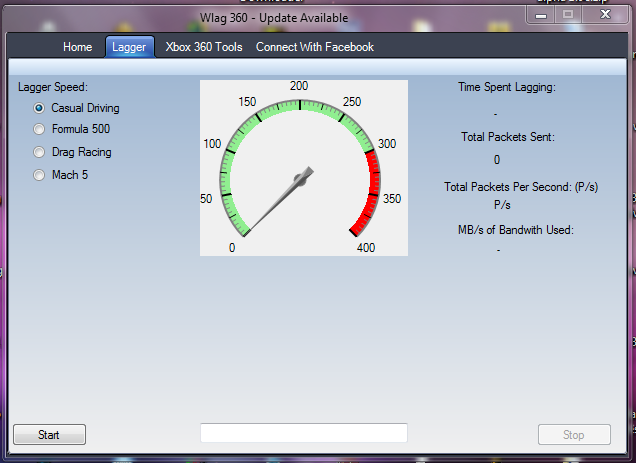This screenshot has height=463, width=636.
Task: Click the 'Total Packets Sent:' label
Action: click(x=507, y=137)
